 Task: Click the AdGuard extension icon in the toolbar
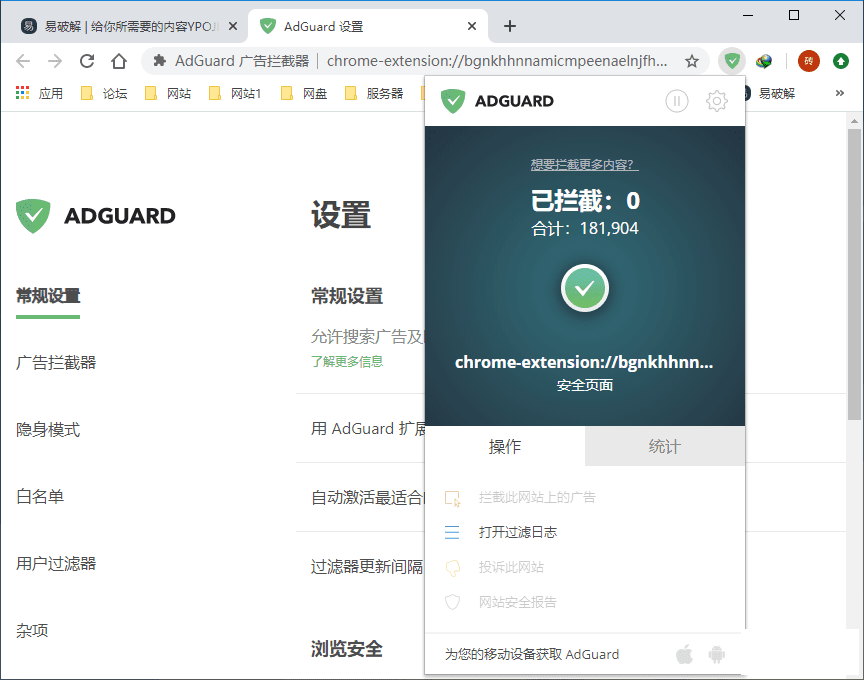(x=732, y=61)
